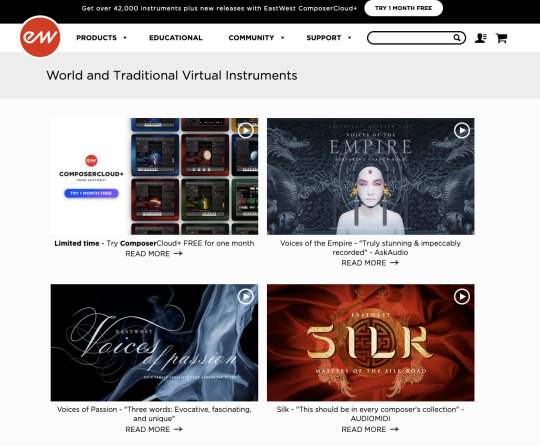Click Read More under Voices of Passion

154,429
